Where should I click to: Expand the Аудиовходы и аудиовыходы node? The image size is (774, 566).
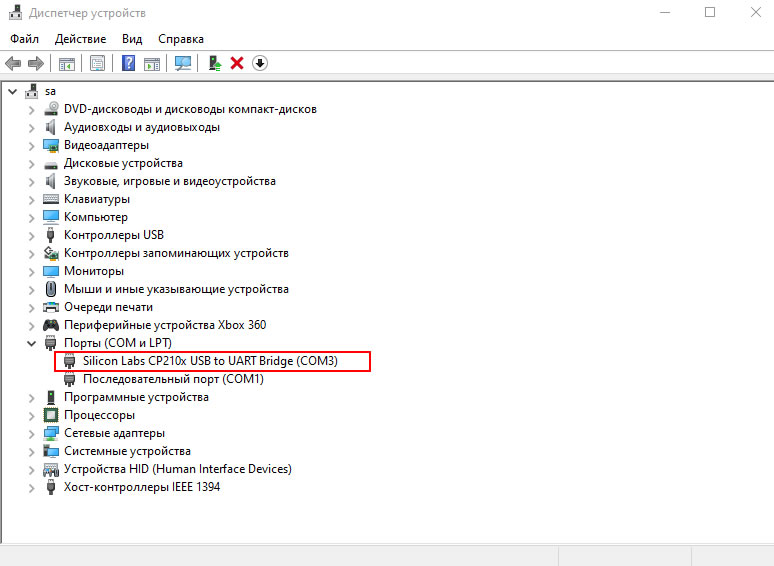click(32, 128)
